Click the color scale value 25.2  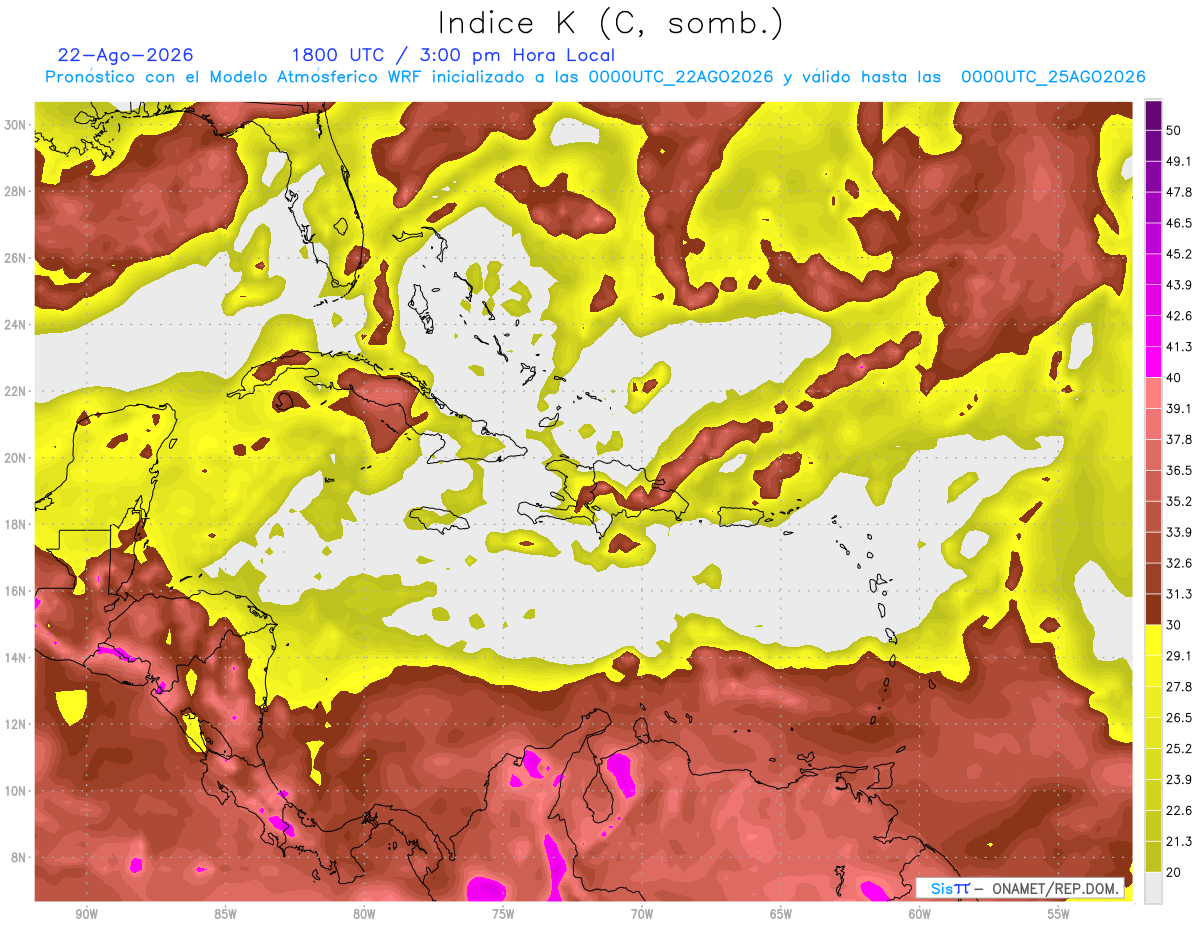click(1179, 748)
